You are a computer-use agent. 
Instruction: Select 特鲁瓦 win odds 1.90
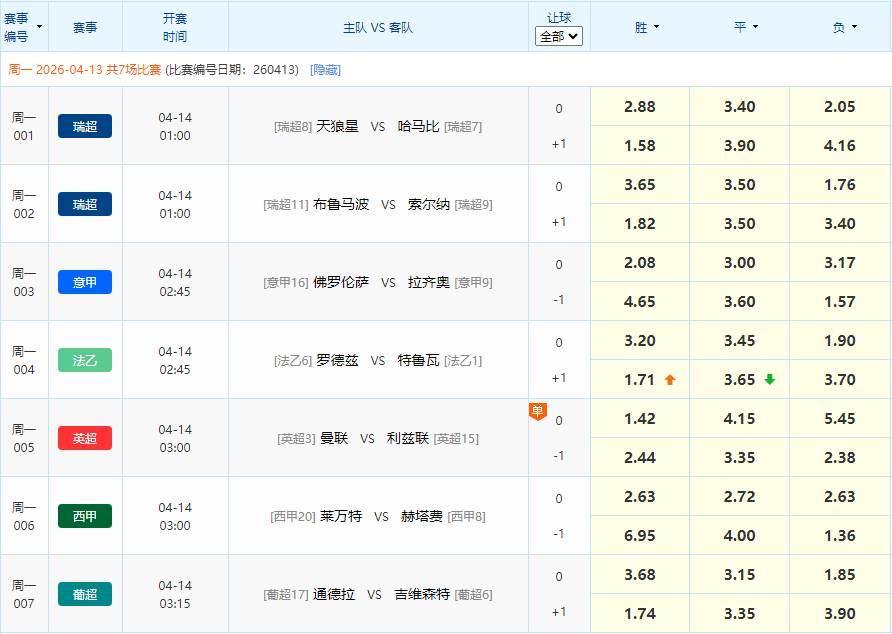840,340
